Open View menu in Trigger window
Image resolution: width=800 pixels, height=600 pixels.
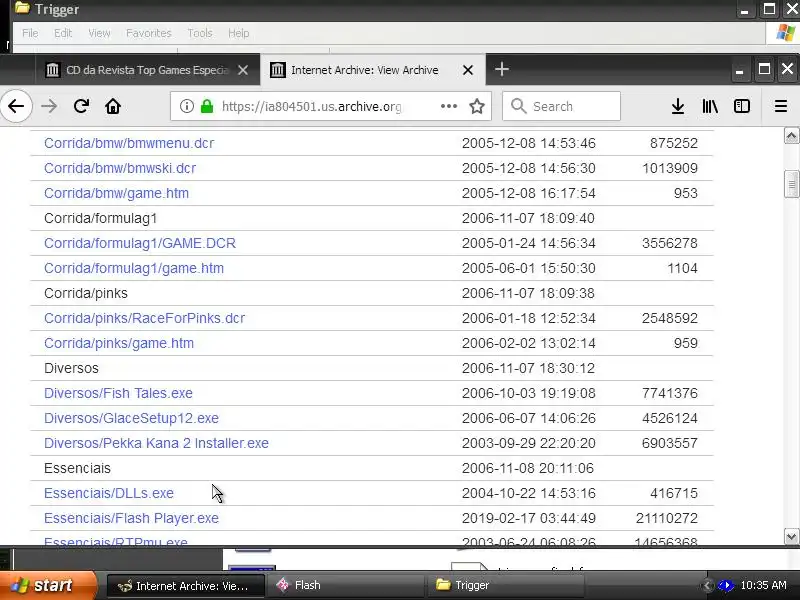tap(99, 33)
